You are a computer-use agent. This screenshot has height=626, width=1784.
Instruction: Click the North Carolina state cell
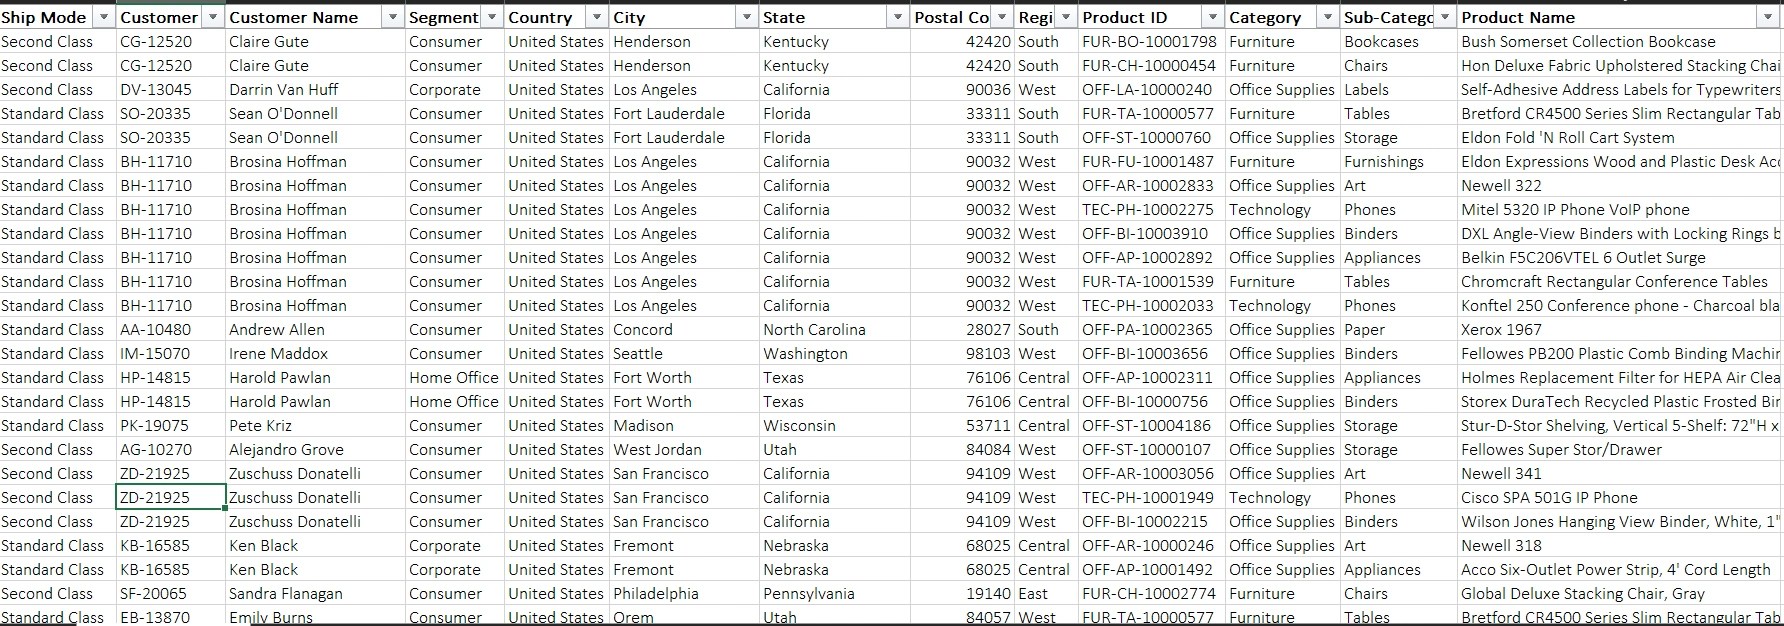coord(814,330)
